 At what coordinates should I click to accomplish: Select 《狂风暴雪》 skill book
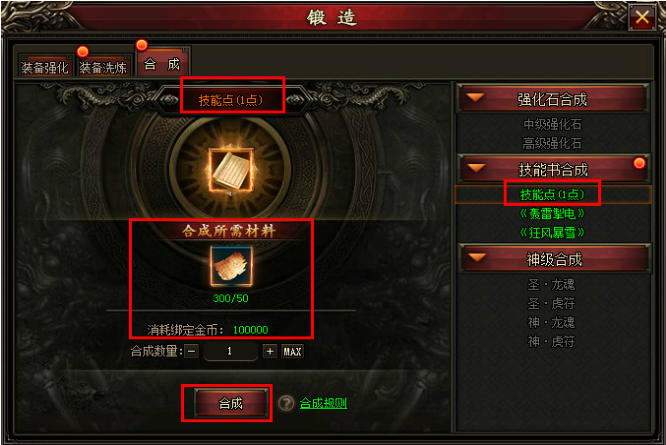(552, 233)
